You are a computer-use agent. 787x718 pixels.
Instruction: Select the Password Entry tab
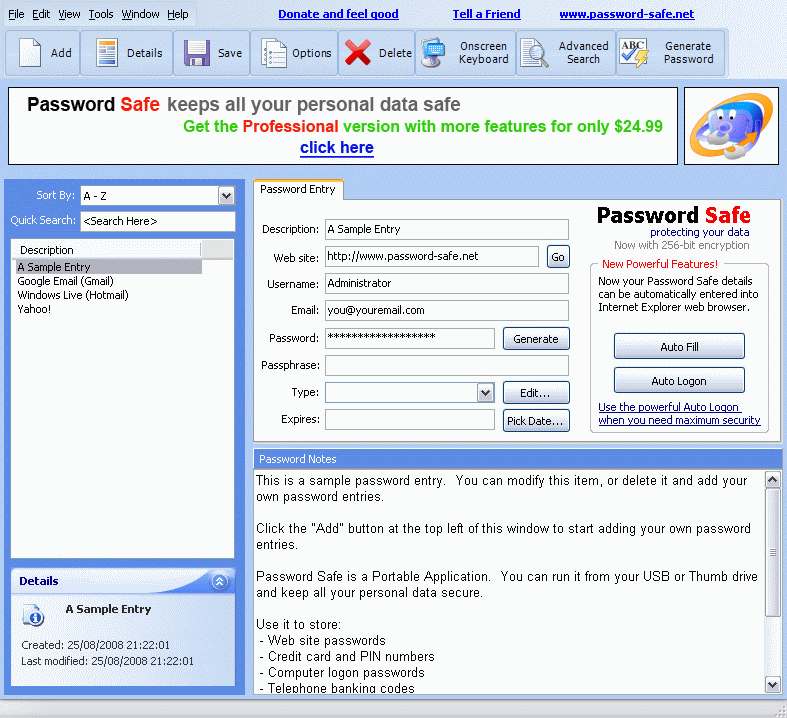(298, 189)
